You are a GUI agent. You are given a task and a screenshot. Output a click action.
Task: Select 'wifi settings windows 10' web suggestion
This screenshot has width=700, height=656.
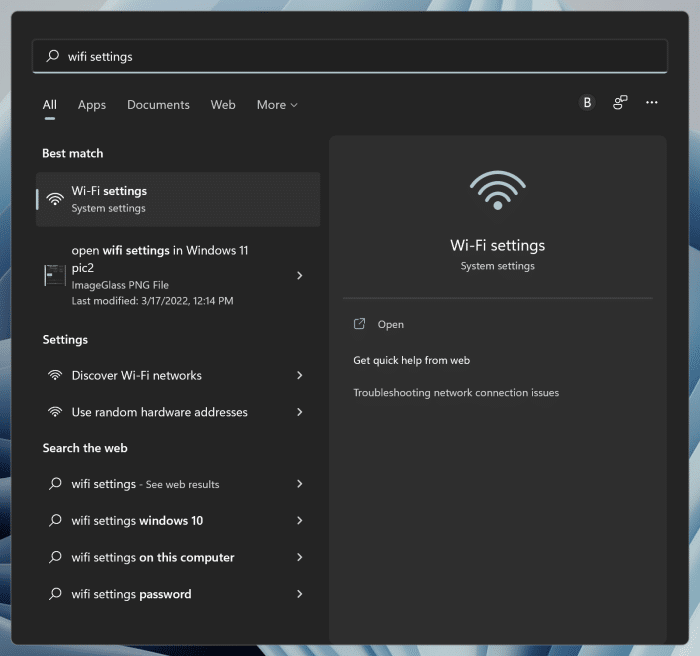pyautogui.click(x=178, y=521)
